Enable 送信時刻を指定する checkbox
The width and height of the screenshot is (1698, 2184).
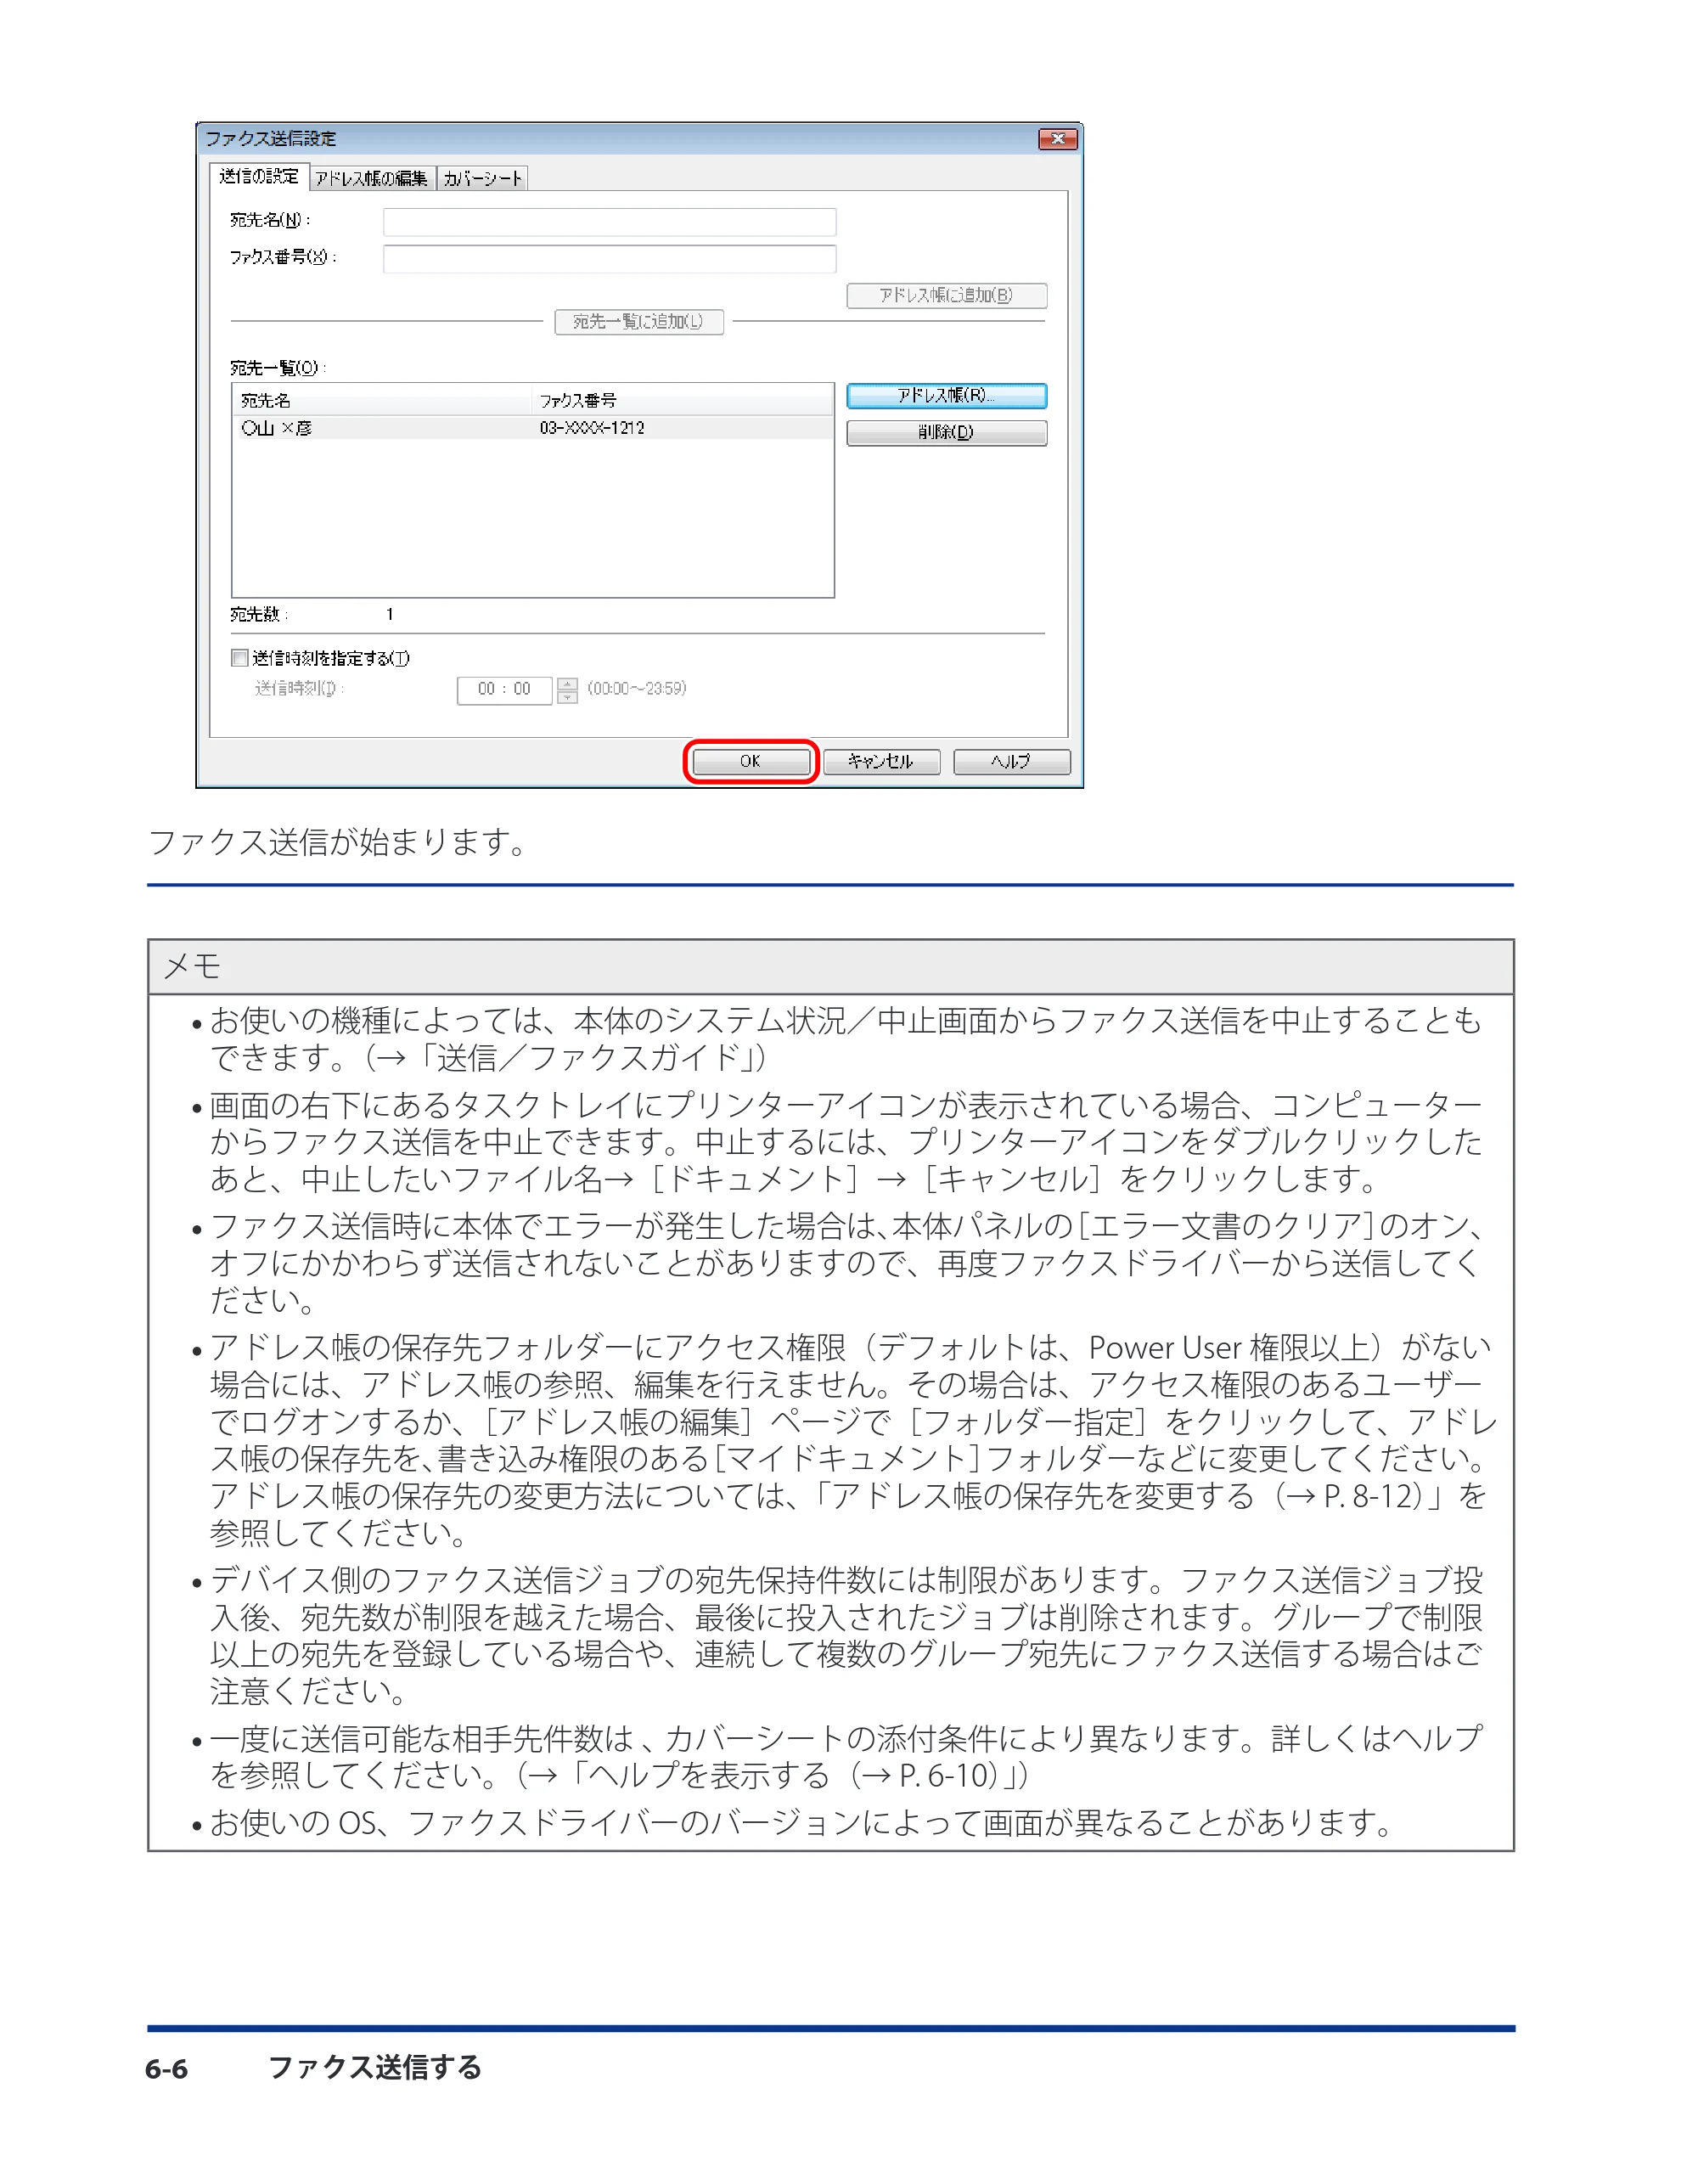point(240,658)
